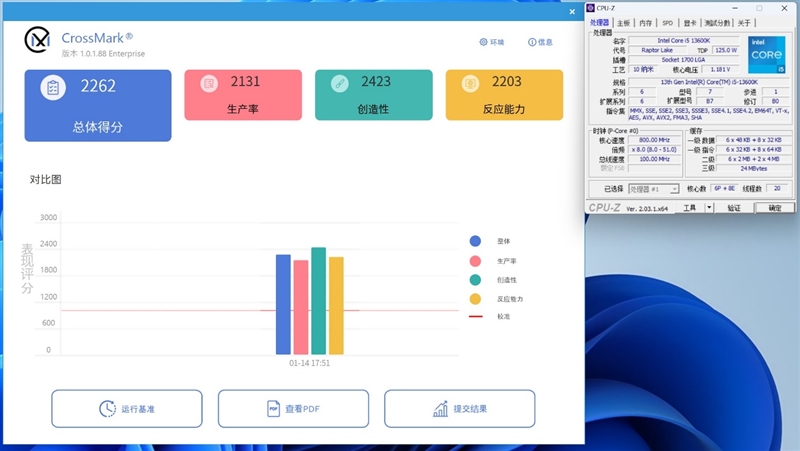Toggle the blue 整体 legend swatch
Image resolution: width=800 pixels, height=451 pixels.
coord(475,241)
